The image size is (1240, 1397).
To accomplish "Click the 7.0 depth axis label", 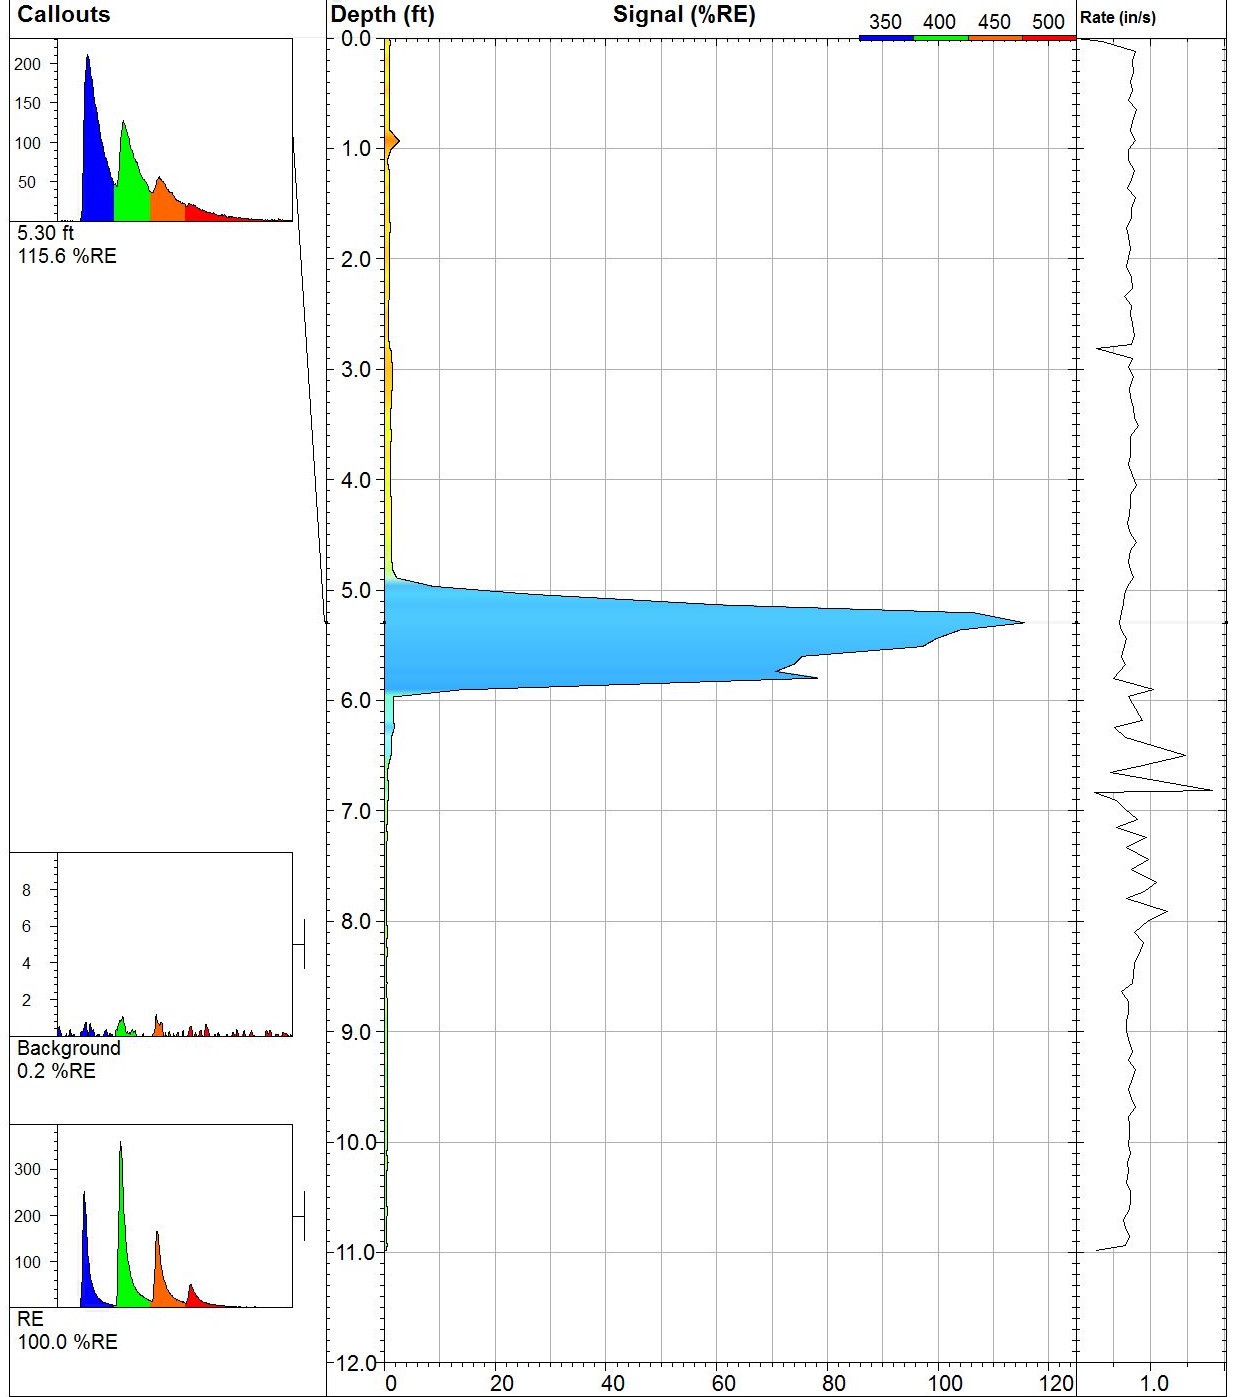I will coord(356,811).
